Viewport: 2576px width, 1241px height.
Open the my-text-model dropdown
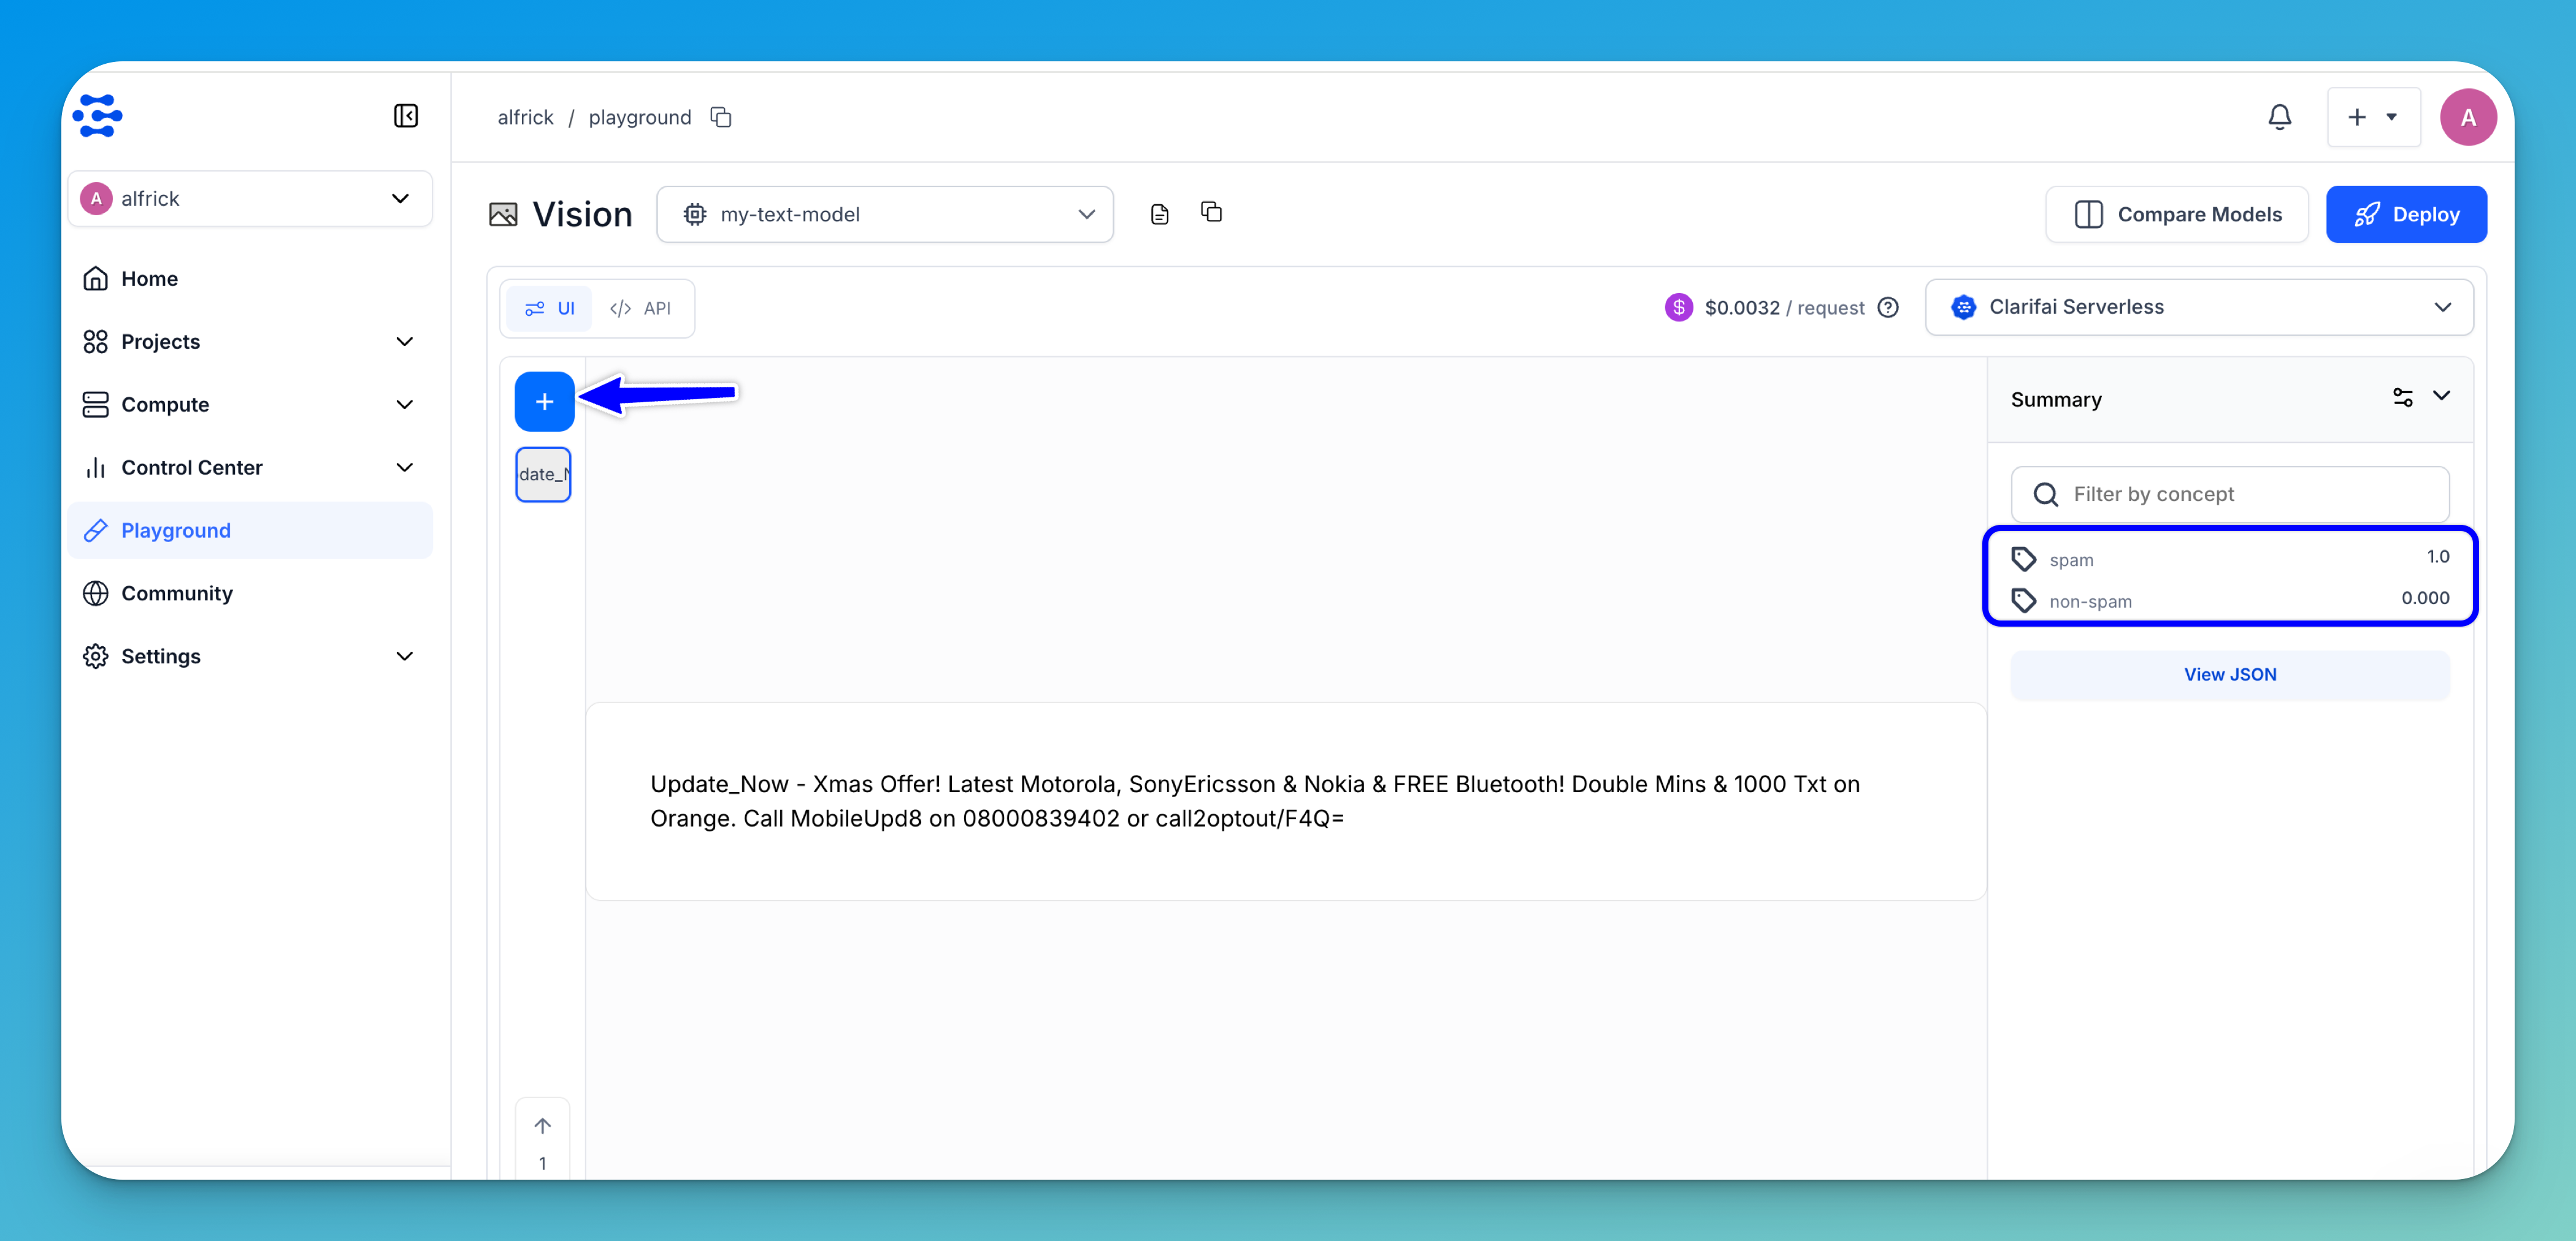885,214
